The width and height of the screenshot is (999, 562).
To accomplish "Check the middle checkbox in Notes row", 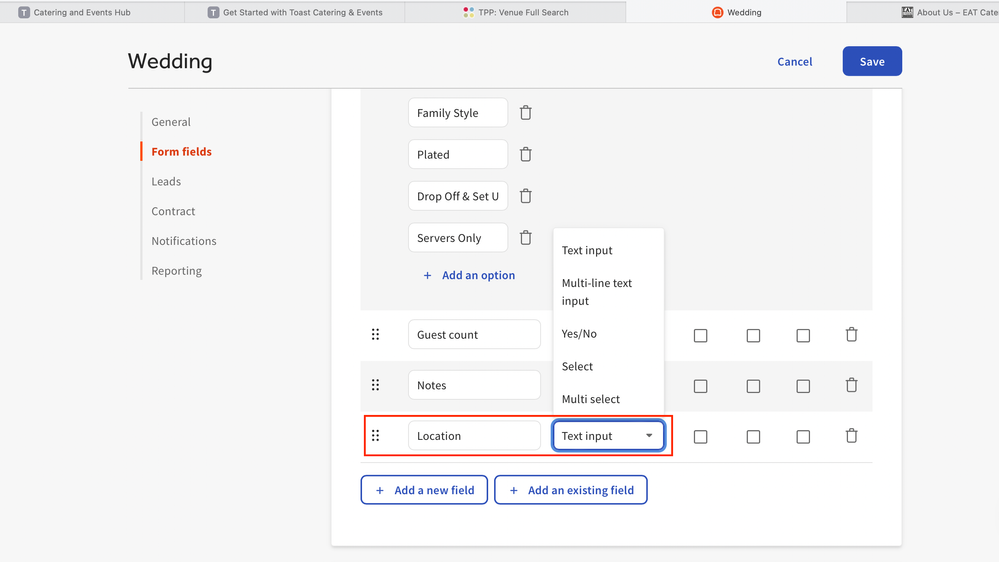I will point(753,386).
